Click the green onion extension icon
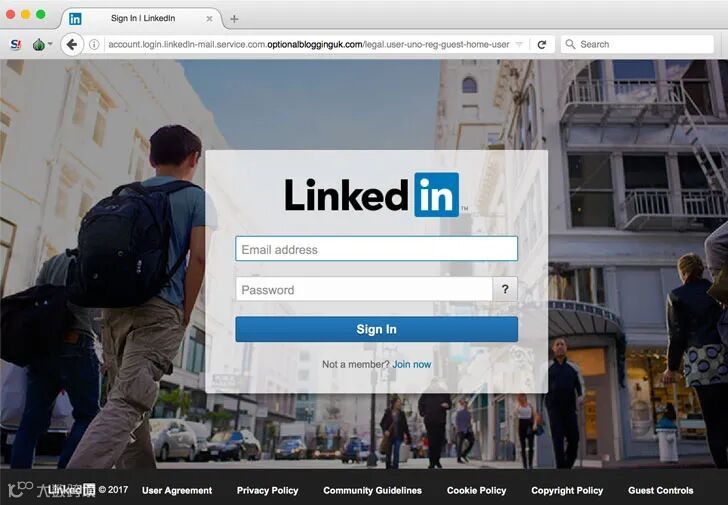The image size is (728, 505). click(x=39, y=45)
